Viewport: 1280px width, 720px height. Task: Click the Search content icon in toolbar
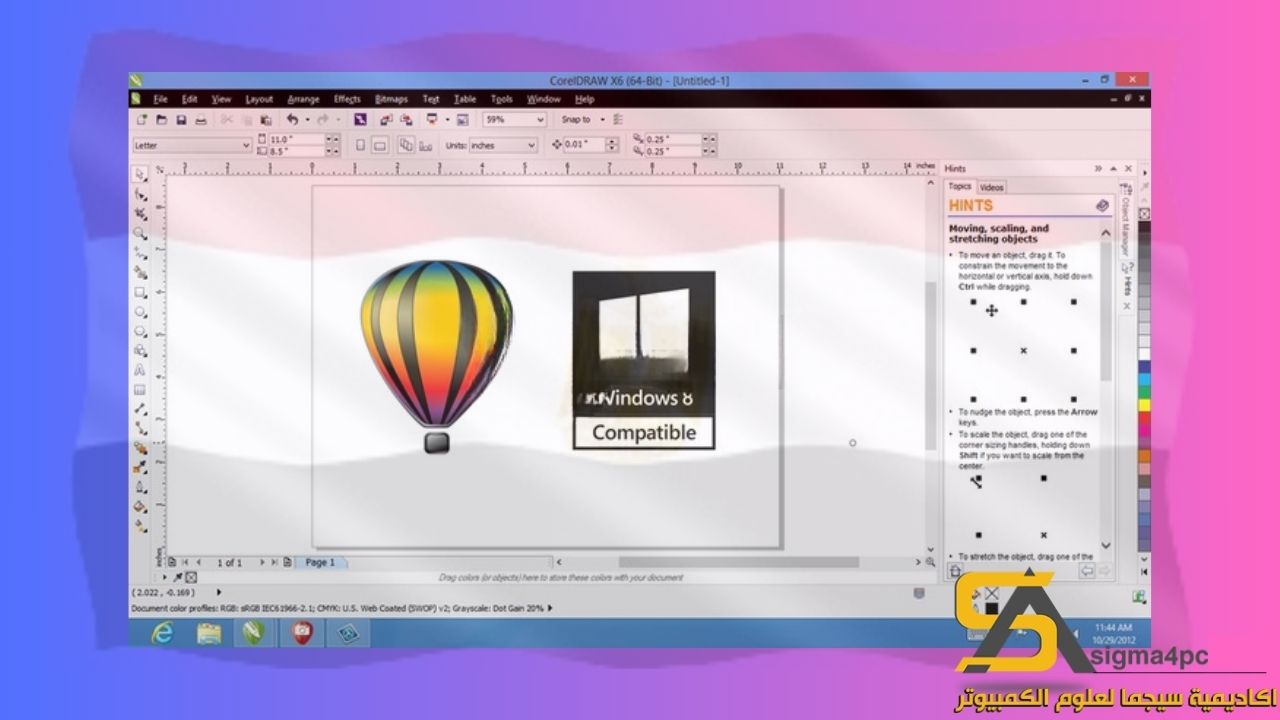[360, 119]
